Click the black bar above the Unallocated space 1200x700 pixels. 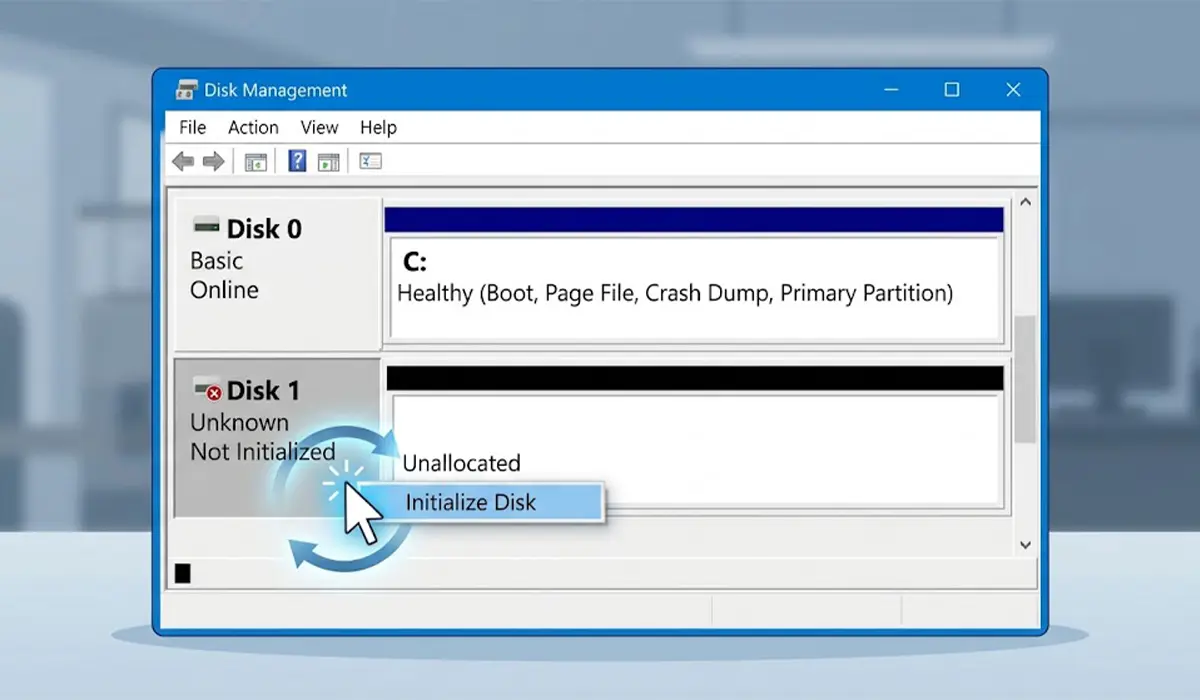694,378
